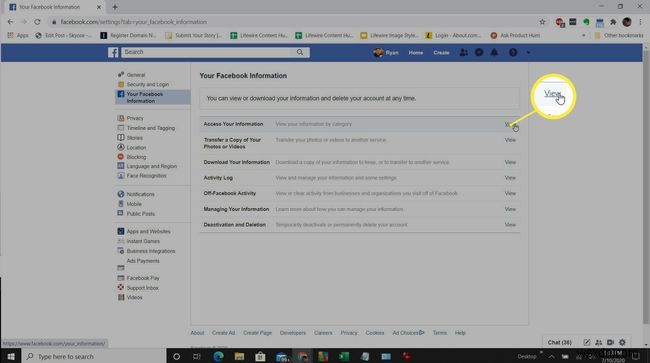The height and width of the screenshot is (363, 650).
Task: Open Security and Login settings
Action: [148, 85]
